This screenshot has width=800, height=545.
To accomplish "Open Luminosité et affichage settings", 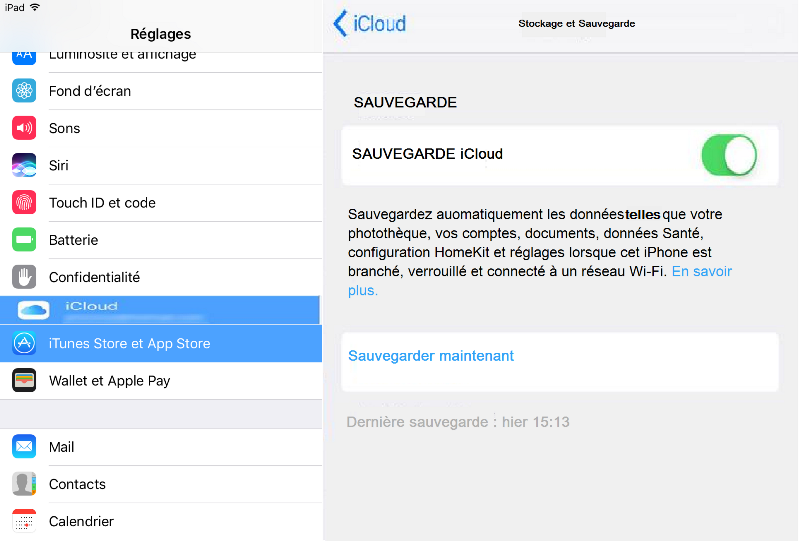I will click(x=161, y=61).
